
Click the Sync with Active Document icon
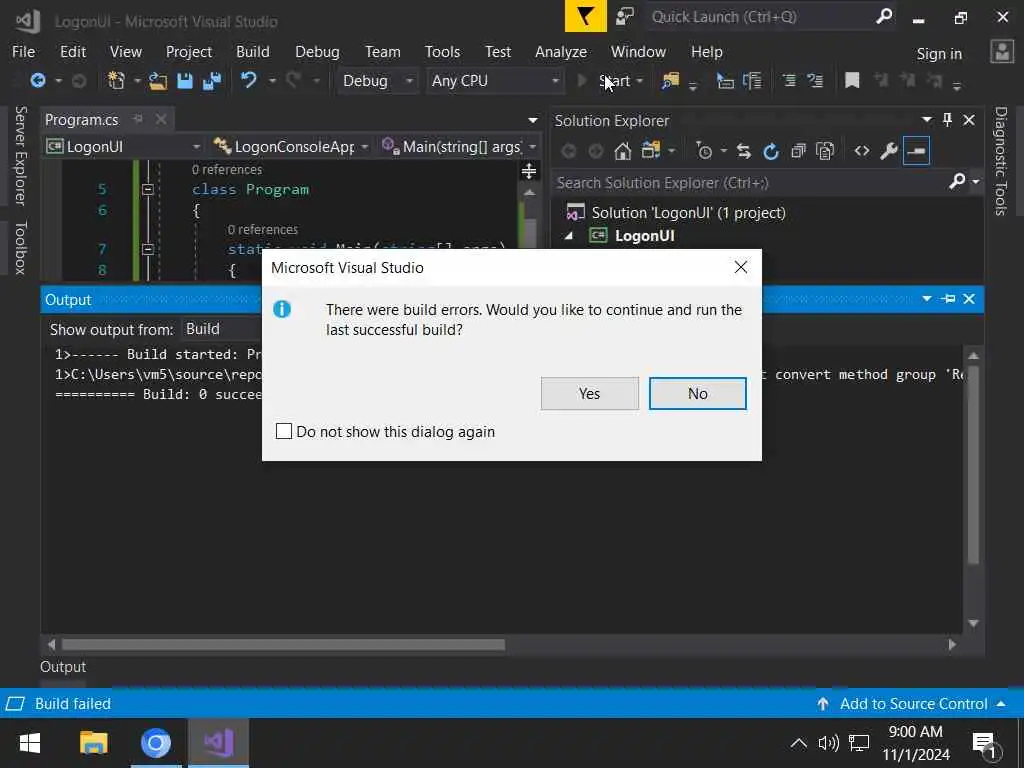(744, 152)
